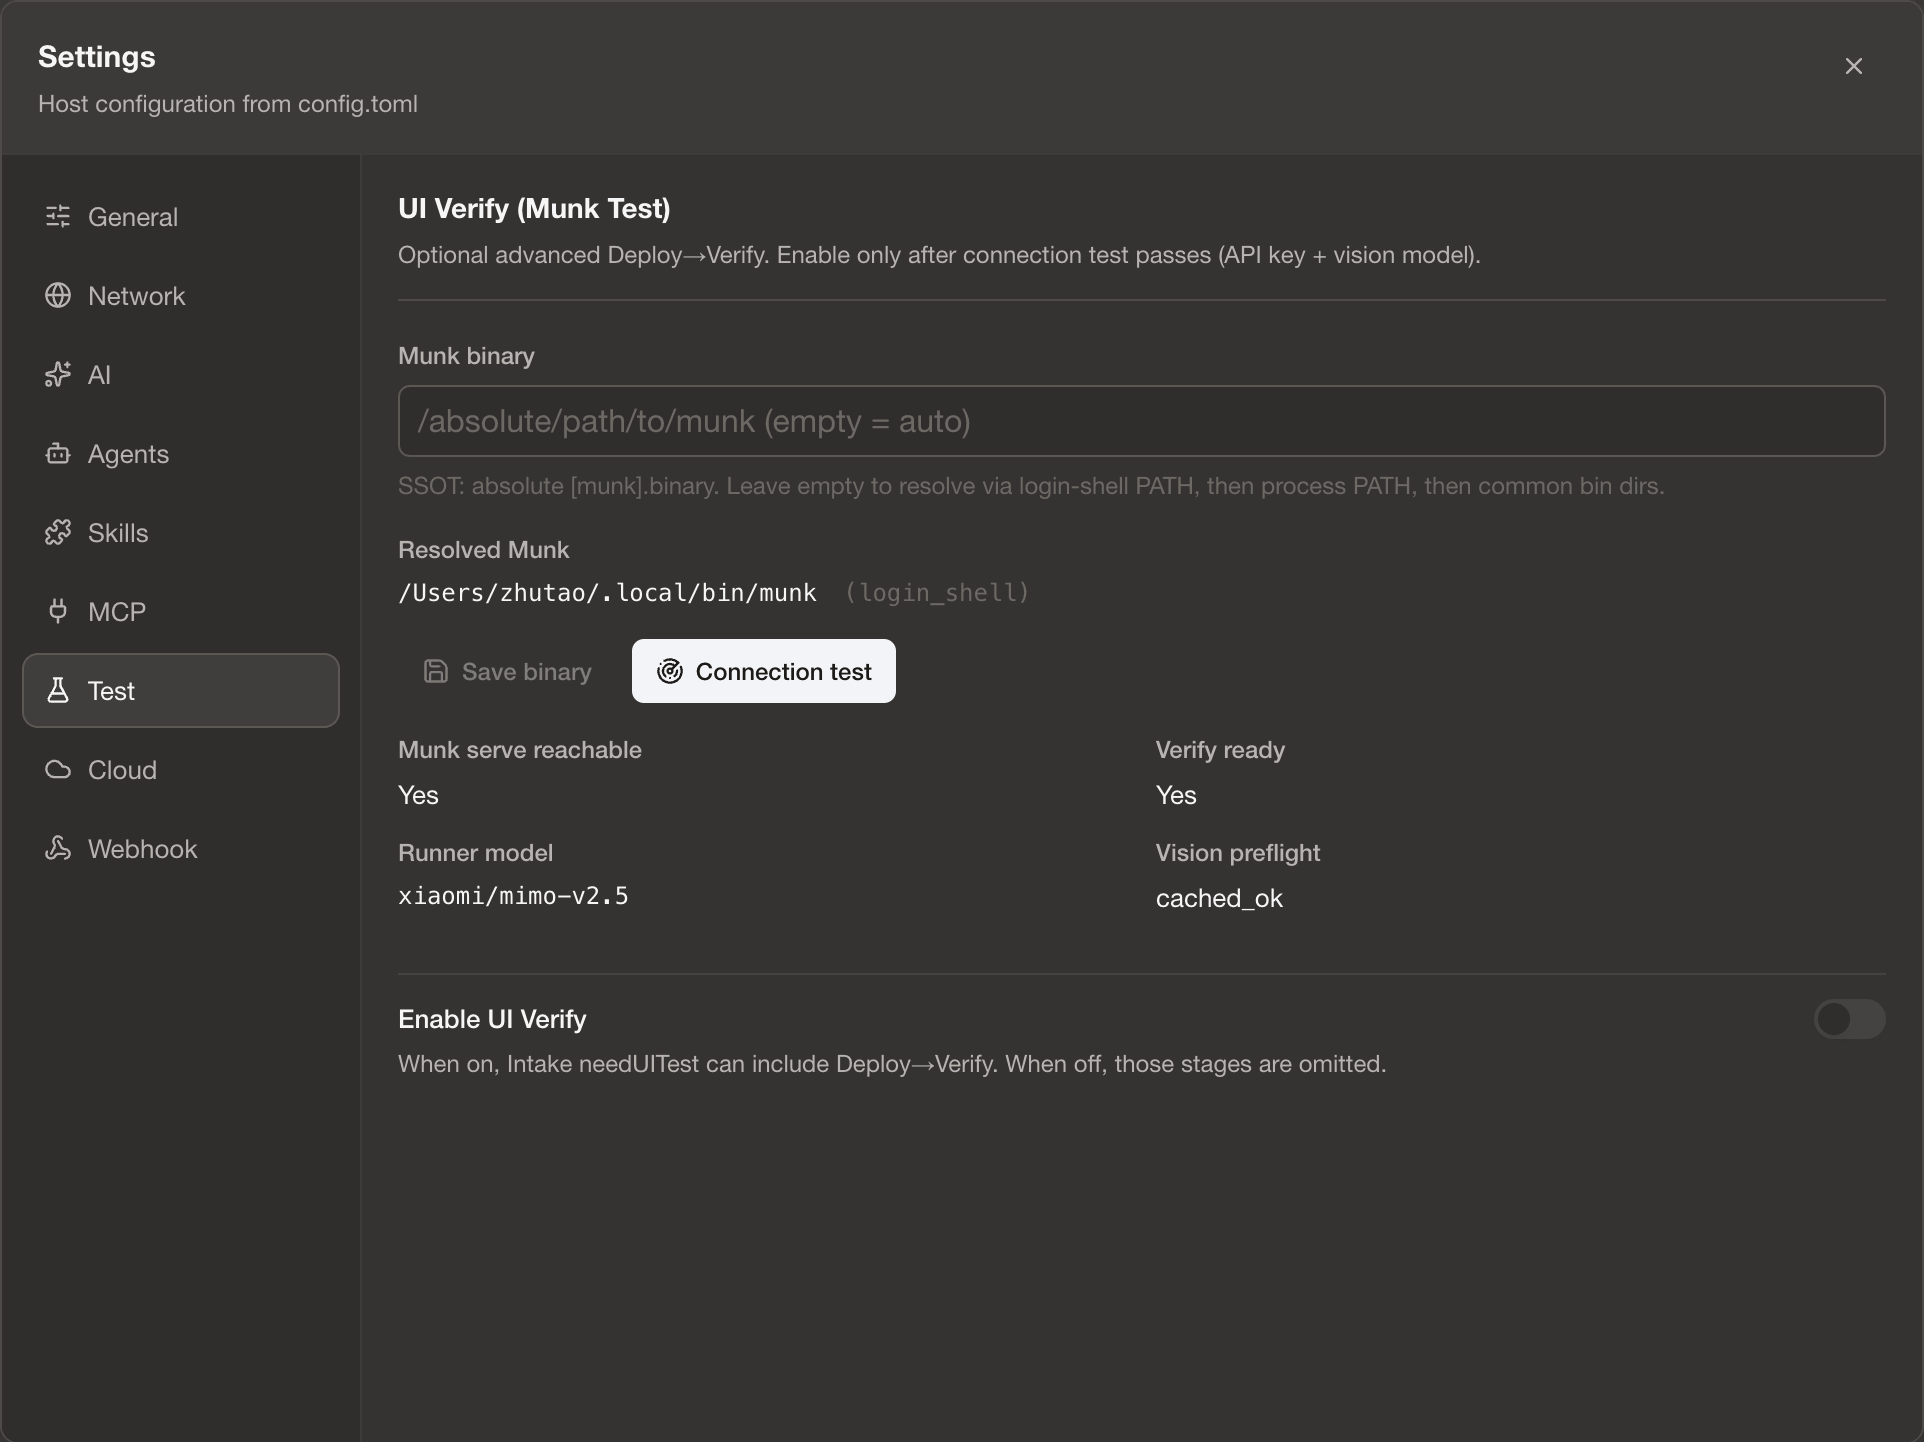This screenshot has height=1442, width=1924.
Task: Open the Cloud settings tab
Action: click(x=181, y=769)
